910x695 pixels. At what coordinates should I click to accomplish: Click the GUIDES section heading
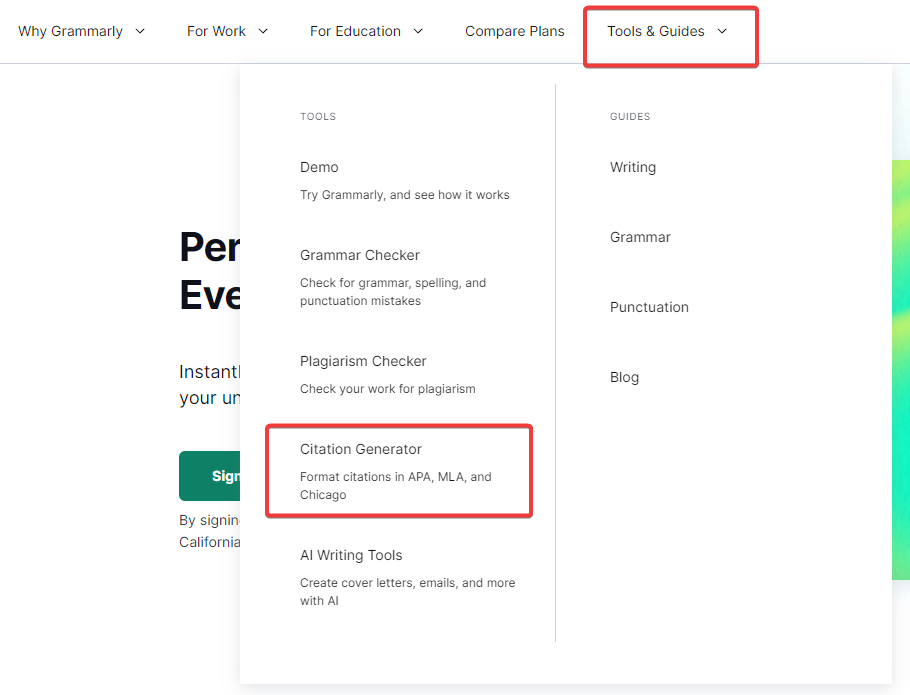coord(629,116)
